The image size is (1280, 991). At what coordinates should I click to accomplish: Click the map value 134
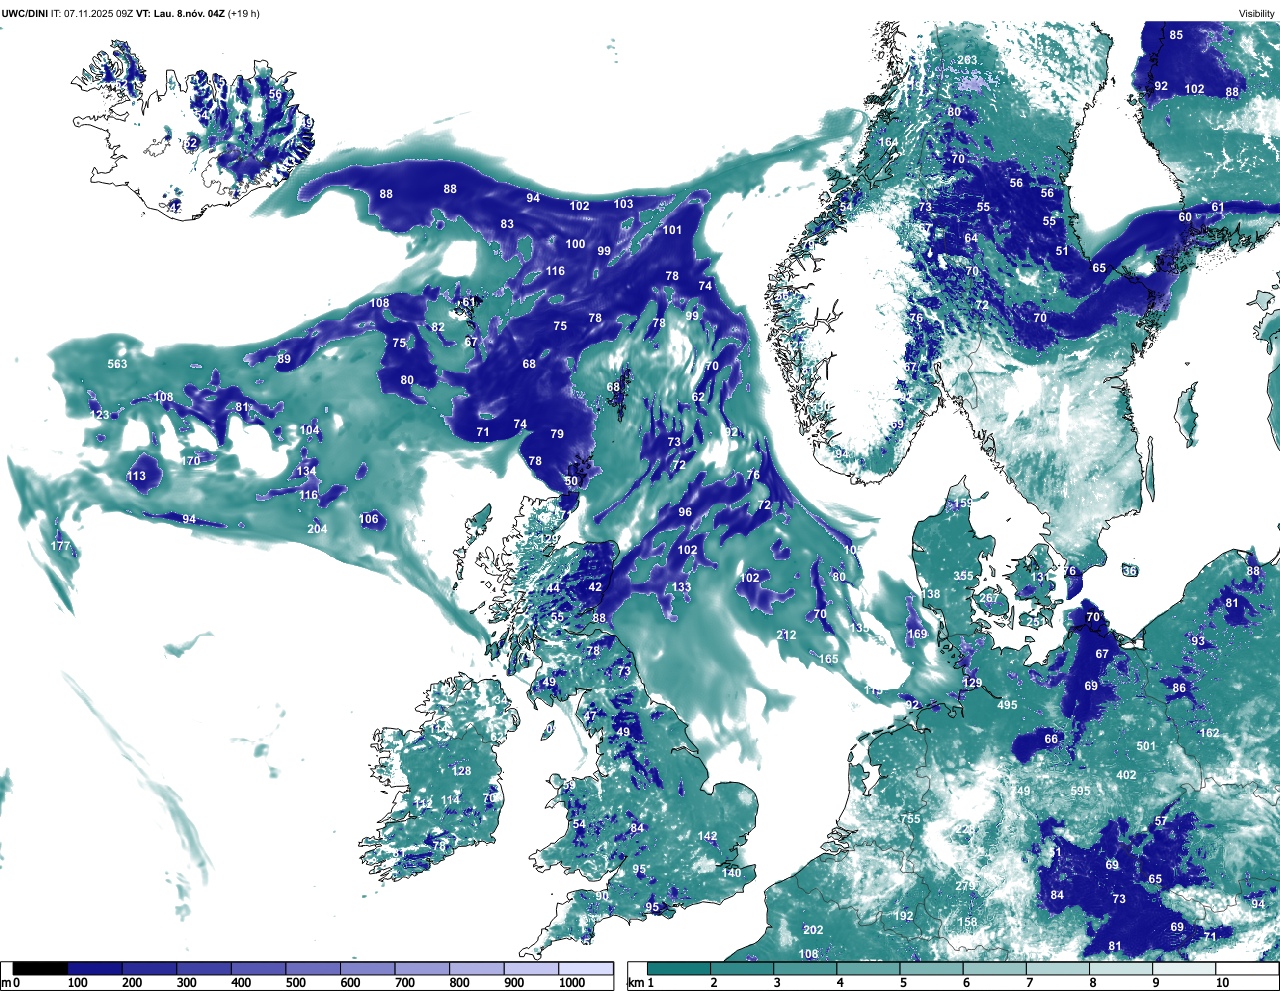tap(306, 471)
